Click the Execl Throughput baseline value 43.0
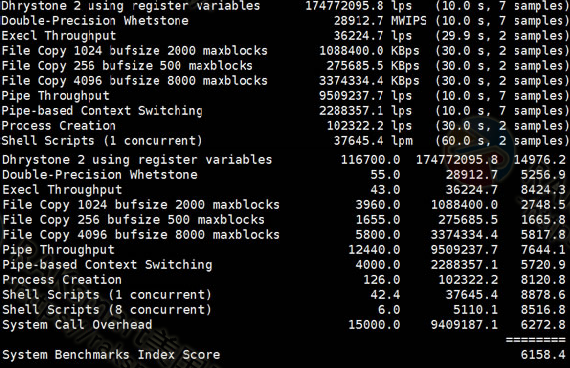This screenshot has height=368, width=570. pyautogui.click(x=385, y=189)
